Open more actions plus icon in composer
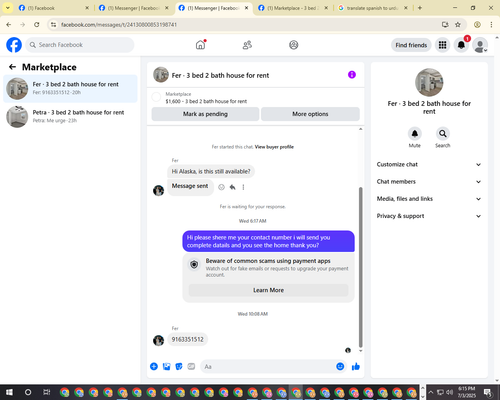The width and height of the screenshot is (500, 400). [154, 366]
